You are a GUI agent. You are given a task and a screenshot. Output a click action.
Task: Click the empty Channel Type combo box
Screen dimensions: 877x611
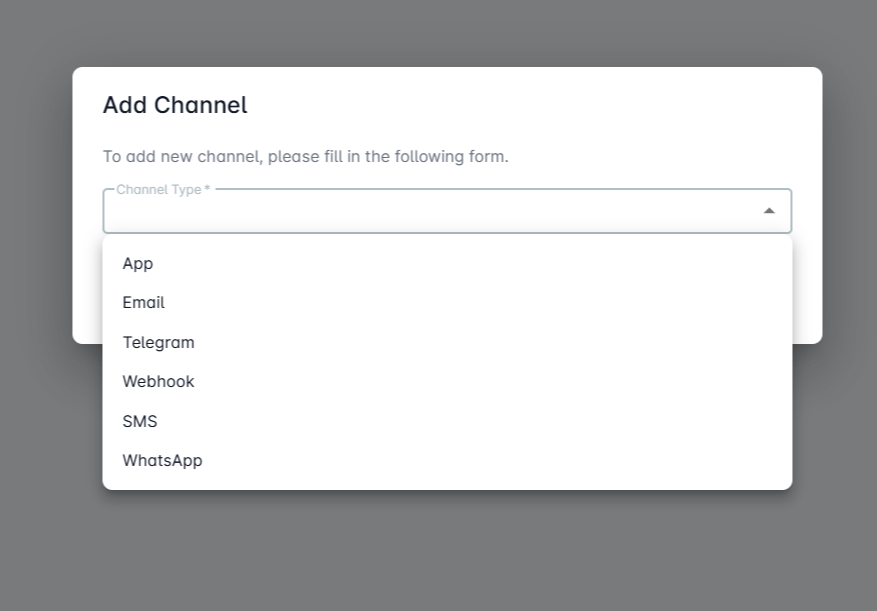pyautogui.click(x=430, y=212)
